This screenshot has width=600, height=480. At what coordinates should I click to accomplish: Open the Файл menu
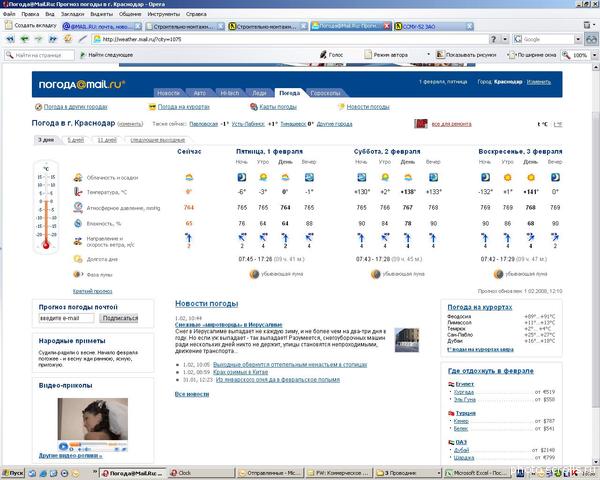click(x=9, y=14)
